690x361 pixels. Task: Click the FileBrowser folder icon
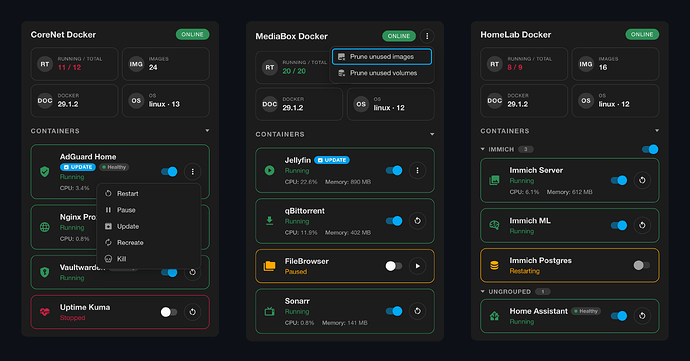point(269,266)
